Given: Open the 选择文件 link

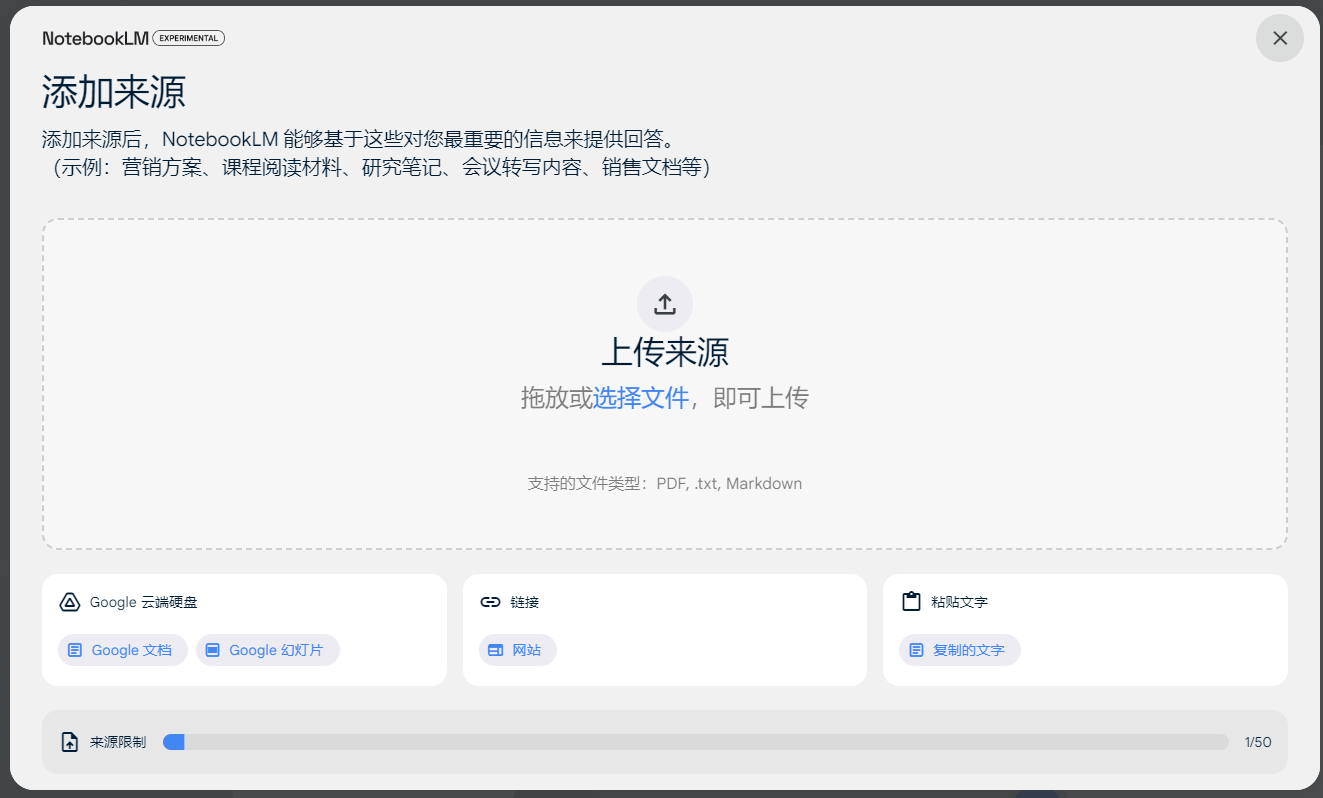Looking at the screenshot, I should (x=641, y=398).
